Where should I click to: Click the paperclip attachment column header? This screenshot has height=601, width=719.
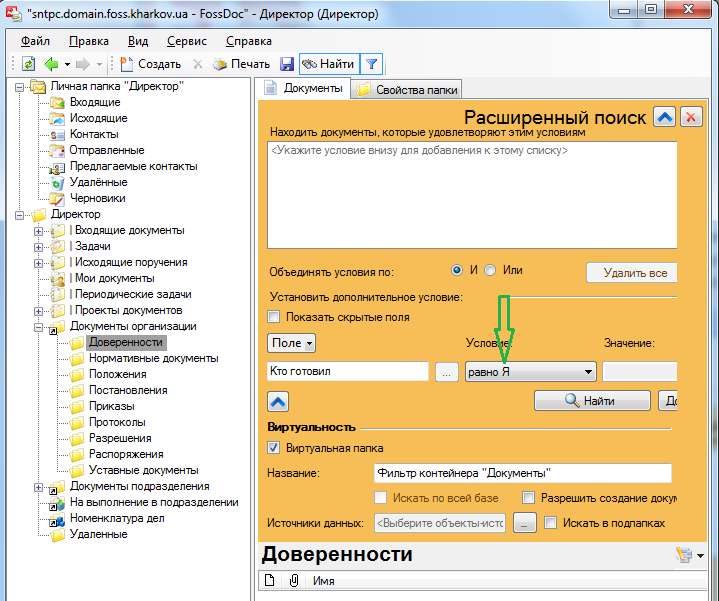[x=294, y=580]
